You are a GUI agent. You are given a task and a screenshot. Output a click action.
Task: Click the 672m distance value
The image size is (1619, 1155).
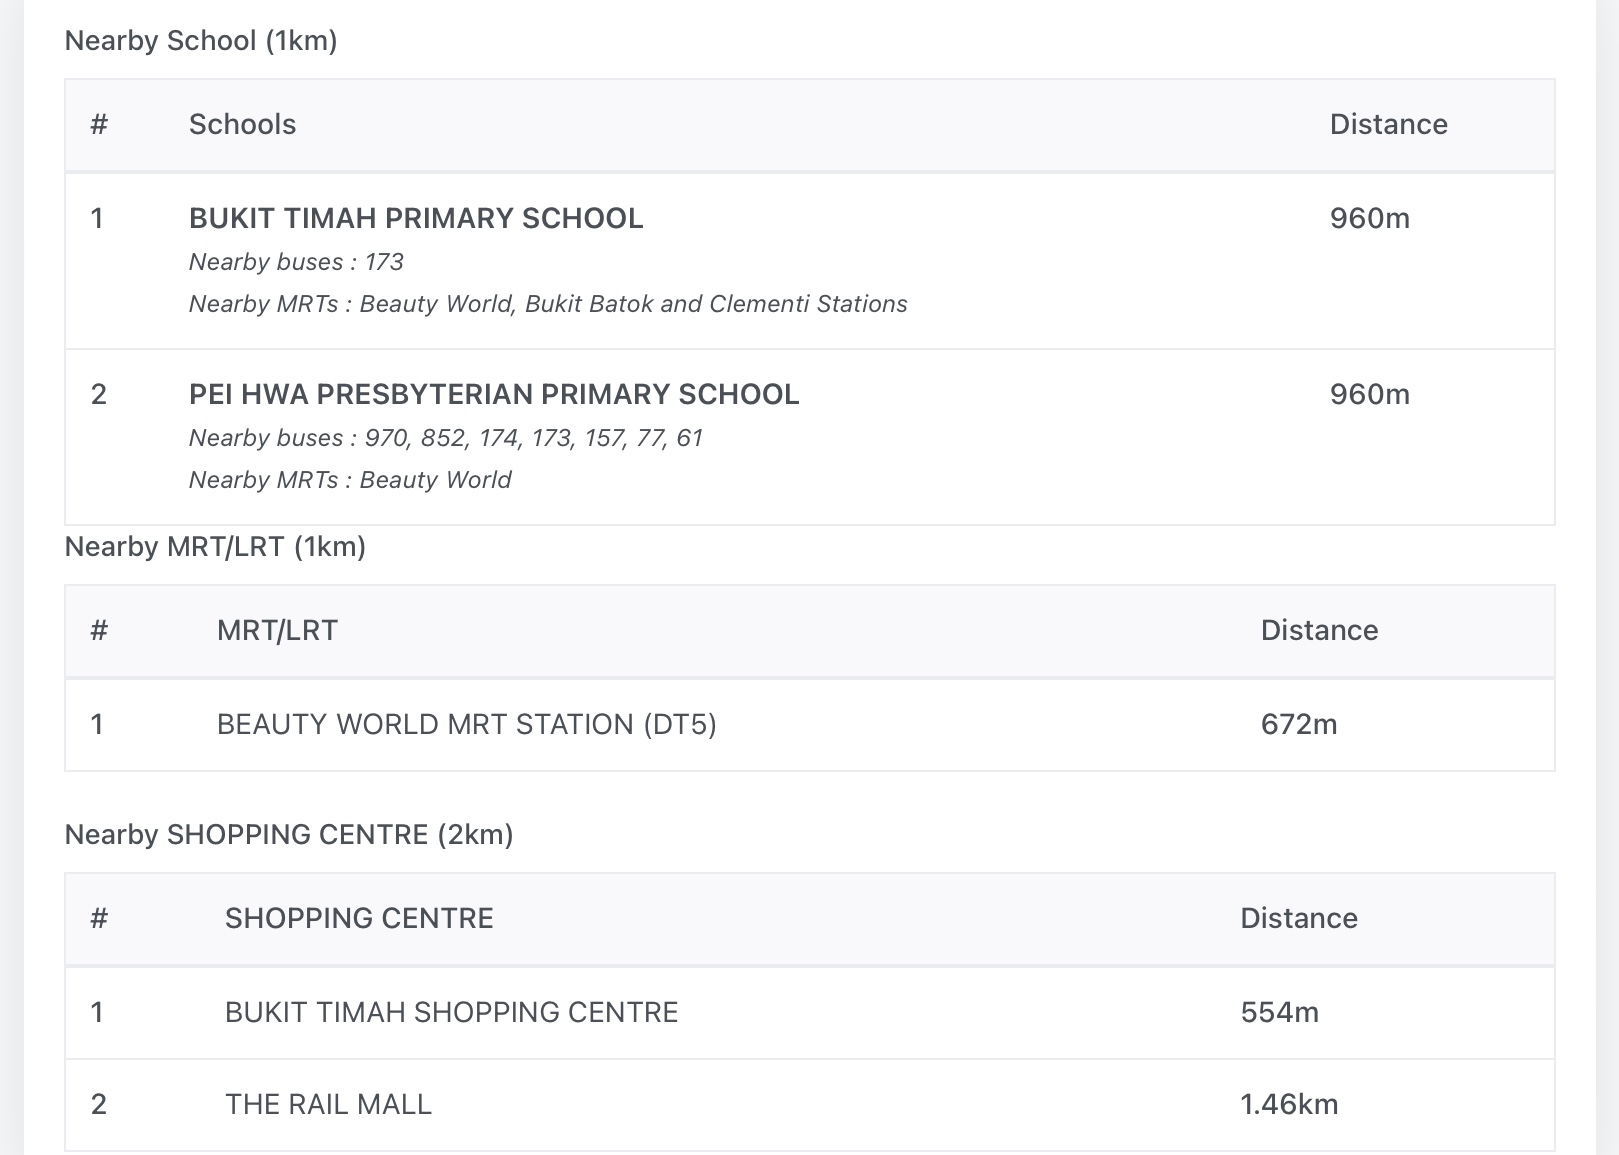point(1298,724)
